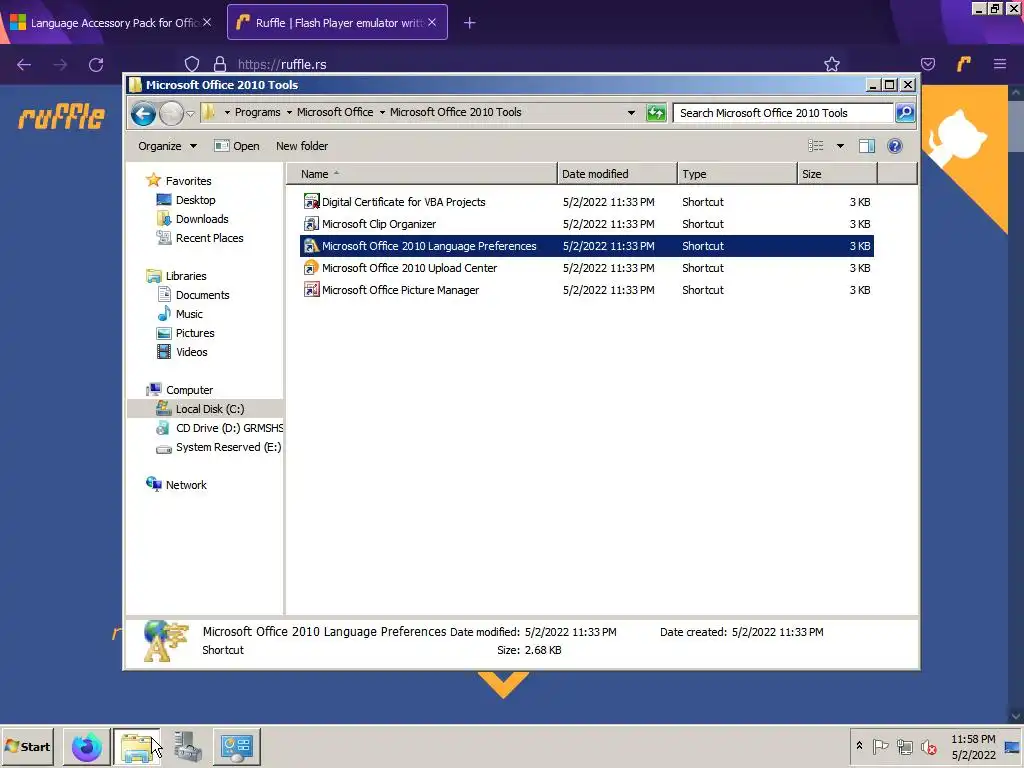Toggle the preview pane icon
Screen dimensions: 1024x768
point(867,146)
